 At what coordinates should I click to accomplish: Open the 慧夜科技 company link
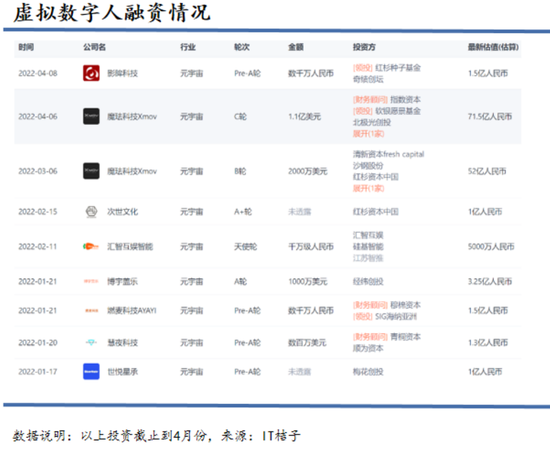[x=122, y=343]
